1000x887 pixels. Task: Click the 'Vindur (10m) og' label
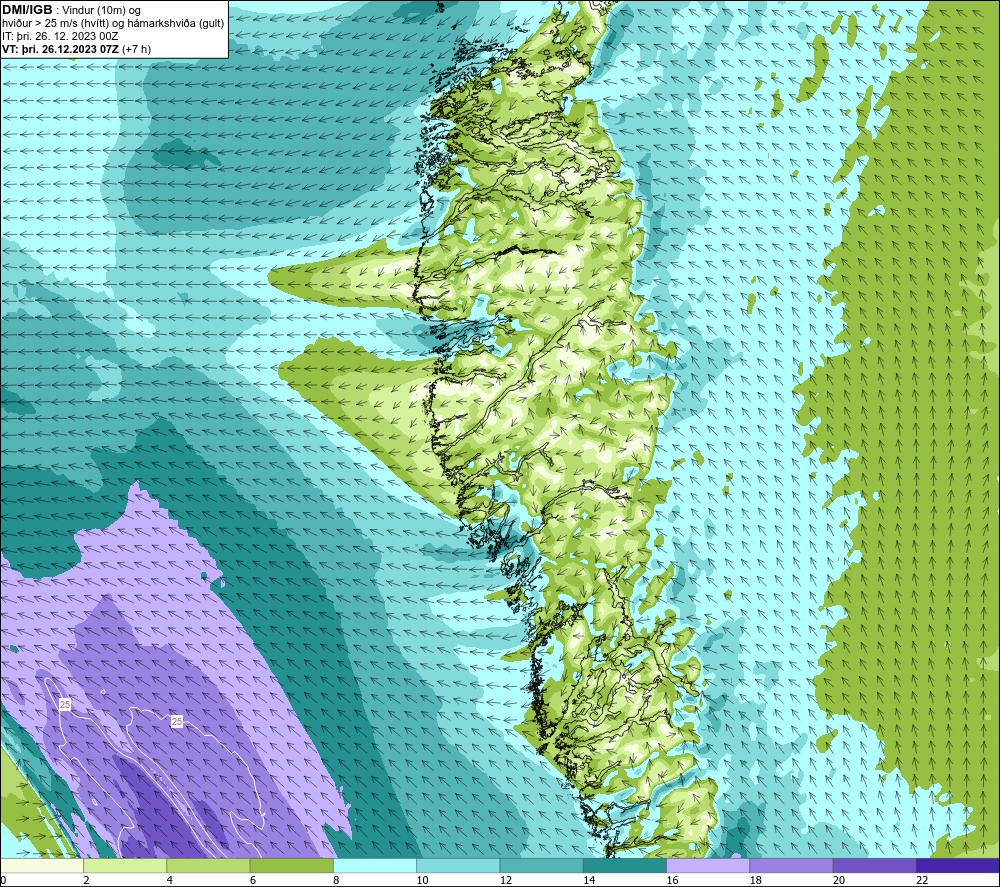coord(101,11)
